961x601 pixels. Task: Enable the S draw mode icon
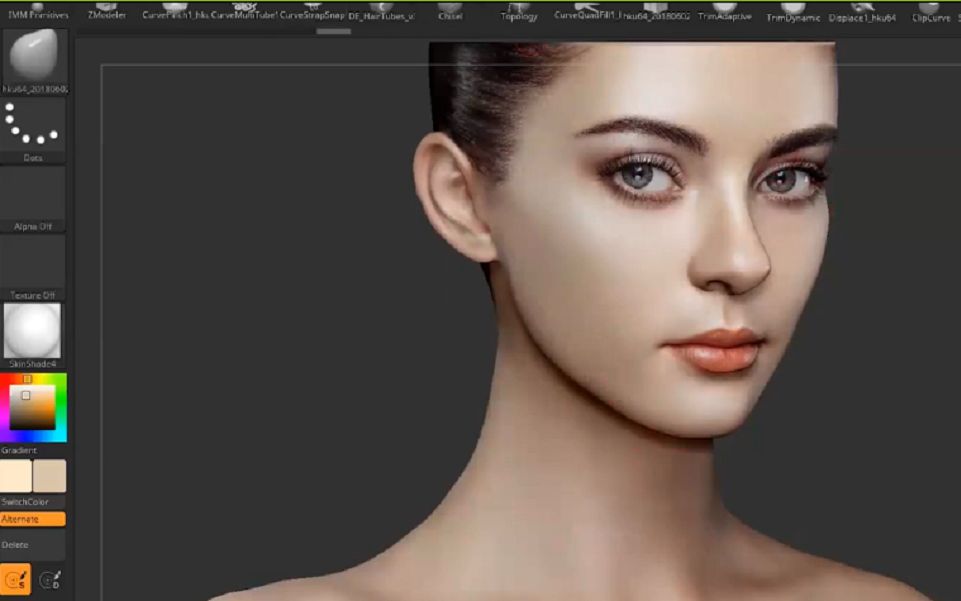pyautogui.click(x=14, y=579)
